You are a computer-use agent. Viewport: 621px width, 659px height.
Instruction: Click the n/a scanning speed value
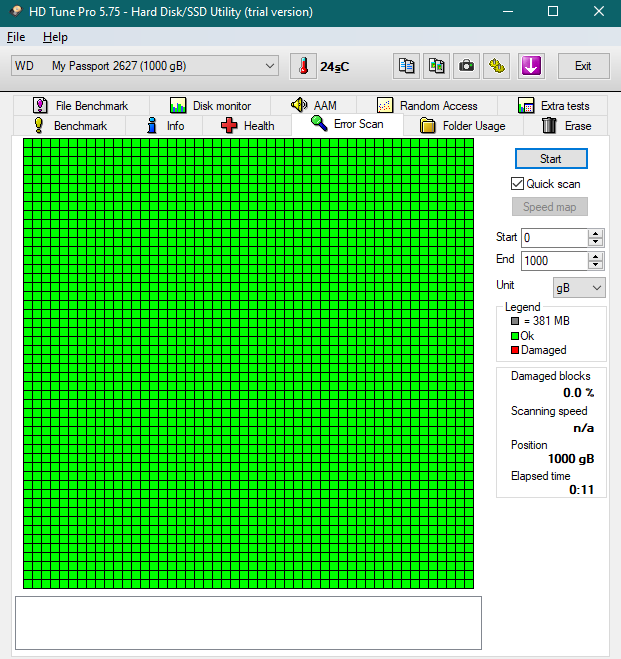tap(584, 428)
